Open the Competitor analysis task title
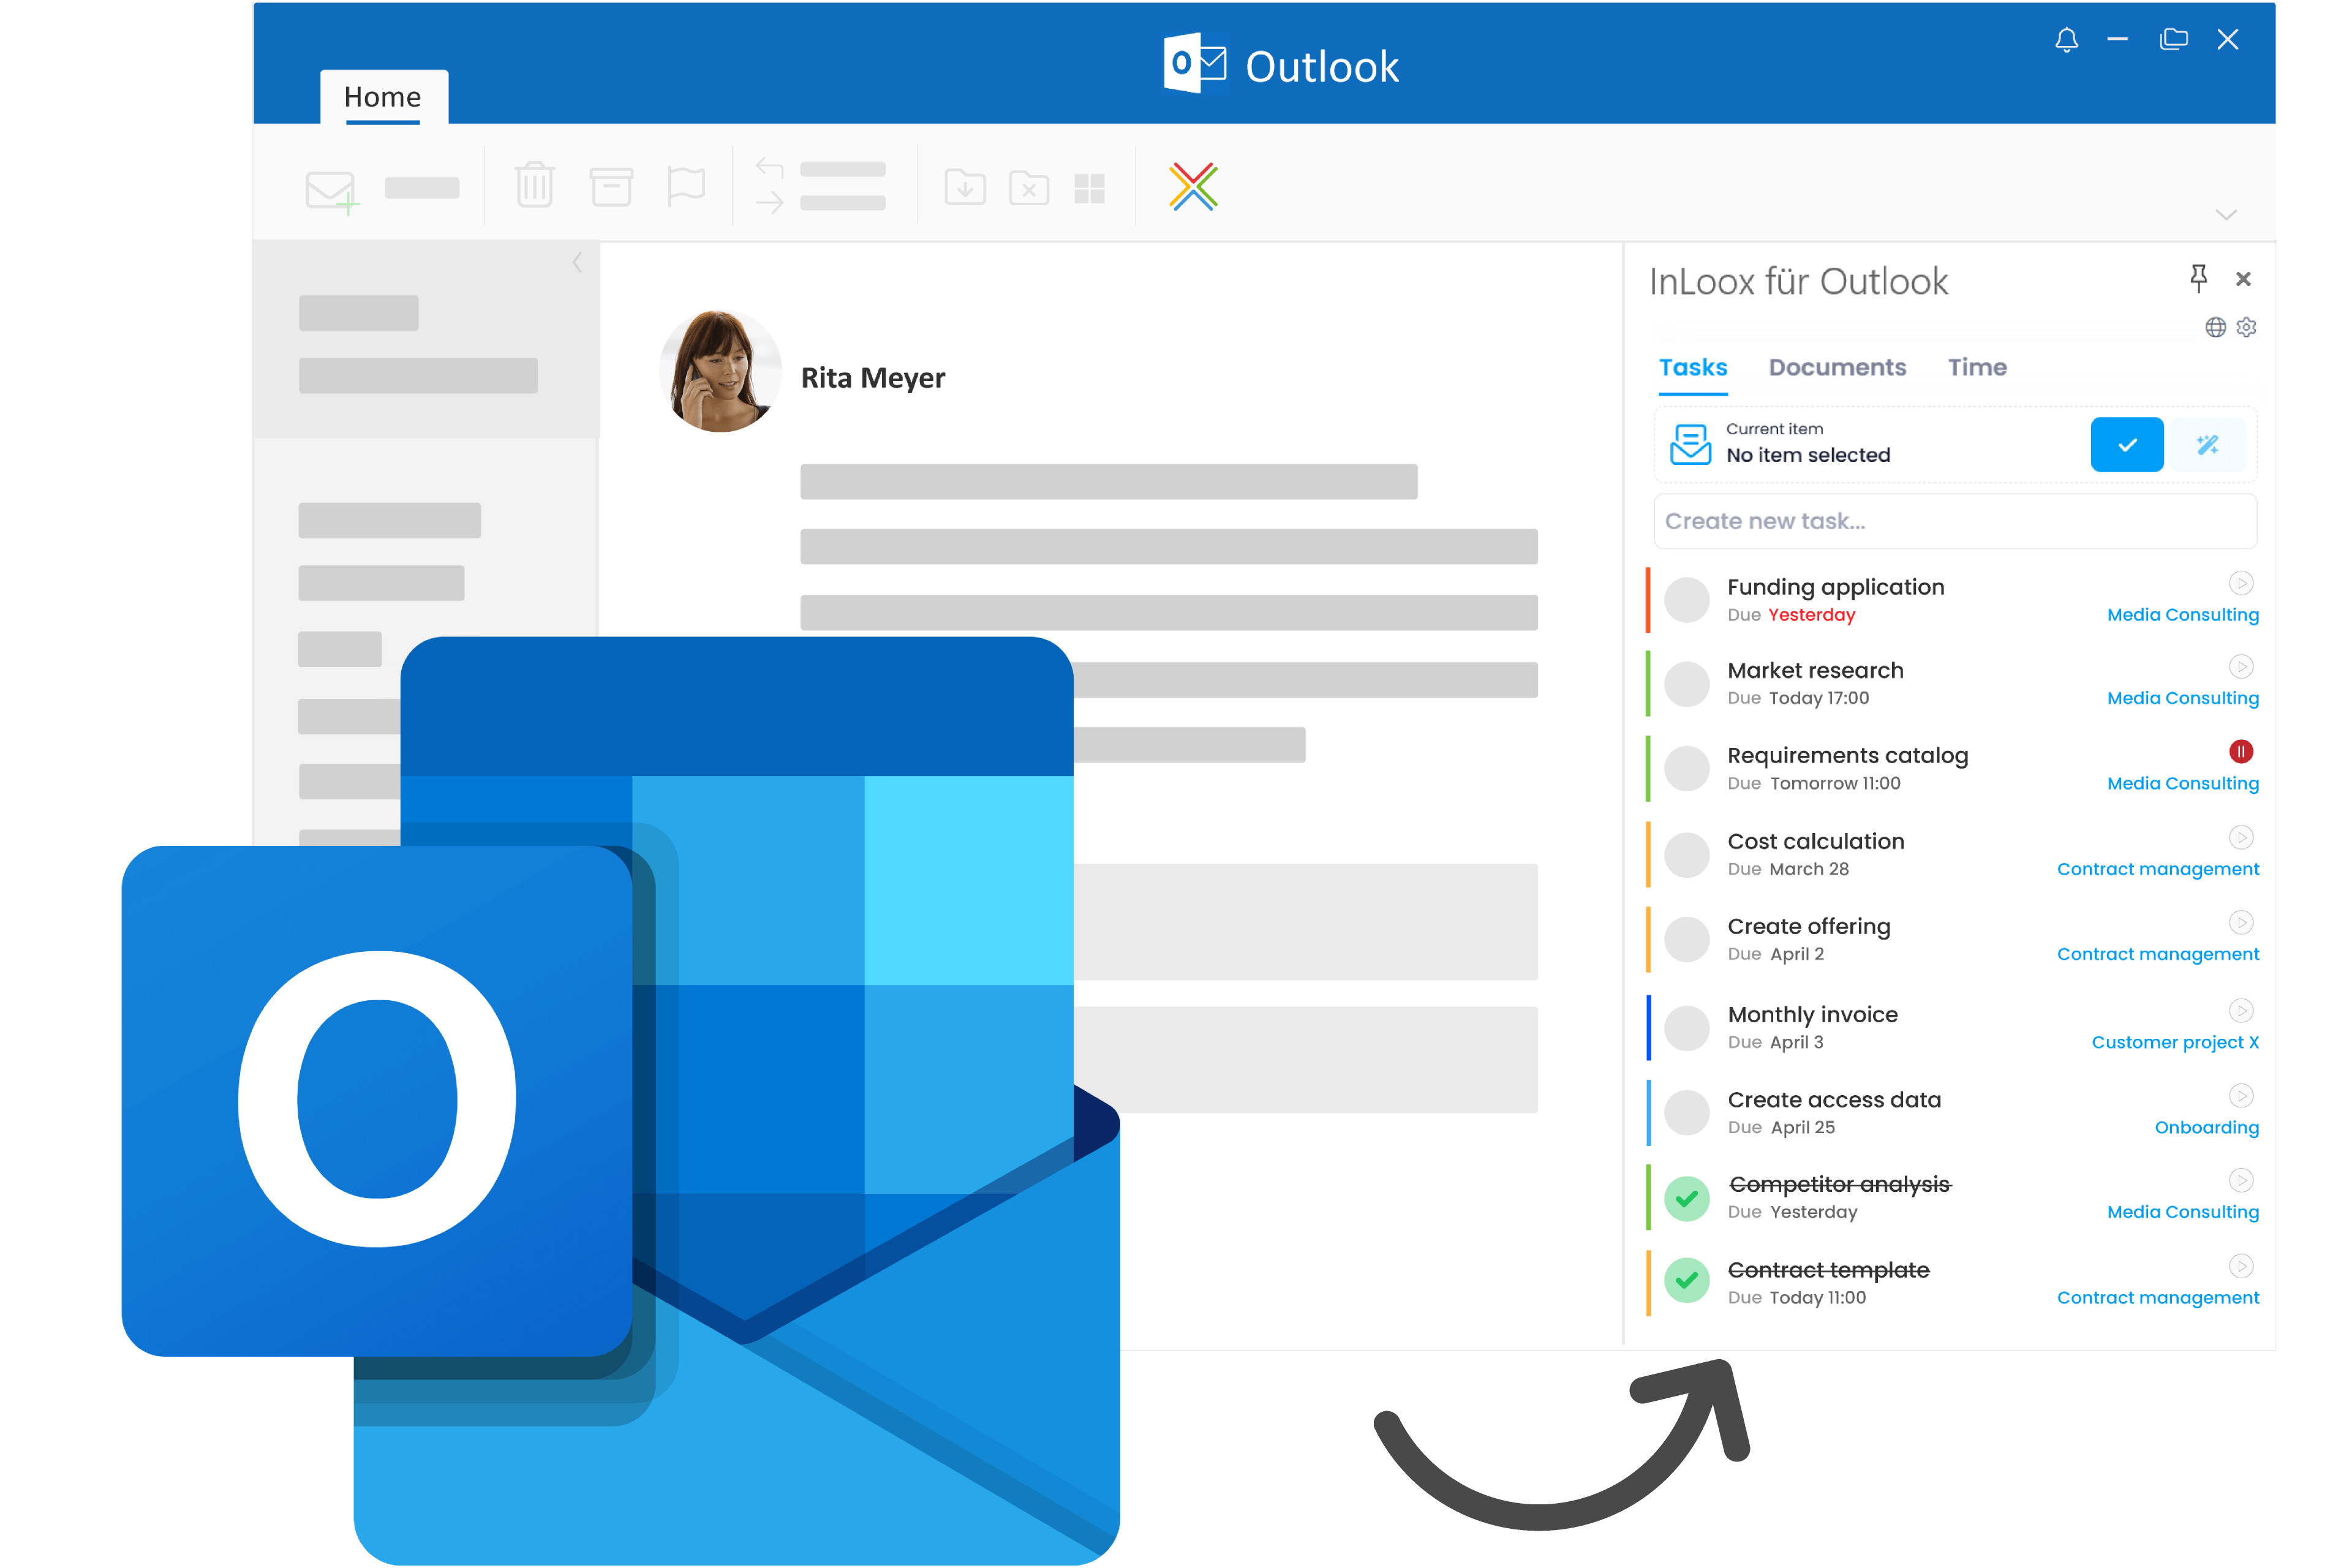 (1840, 1184)
